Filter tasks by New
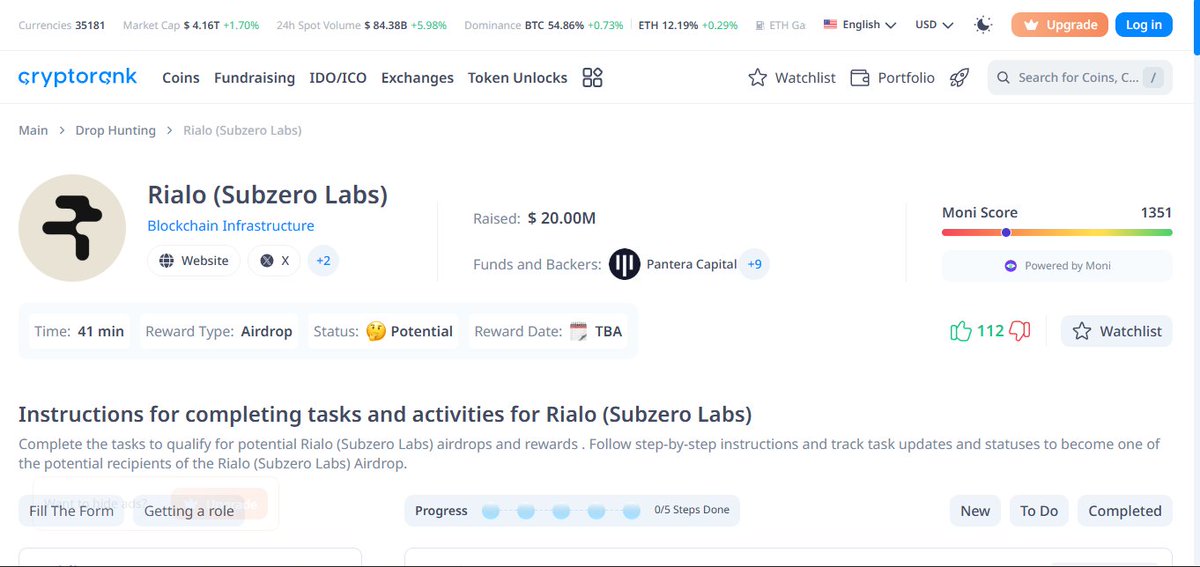 [x=975, y=510]
